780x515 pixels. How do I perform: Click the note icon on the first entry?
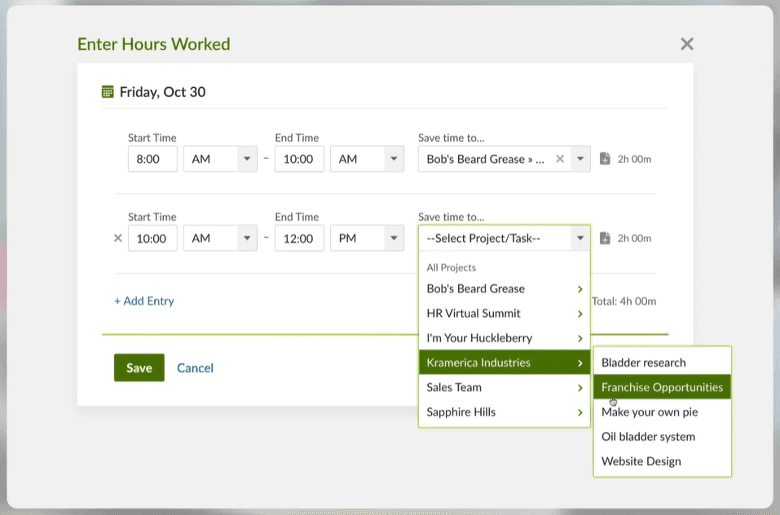(604, 159)
